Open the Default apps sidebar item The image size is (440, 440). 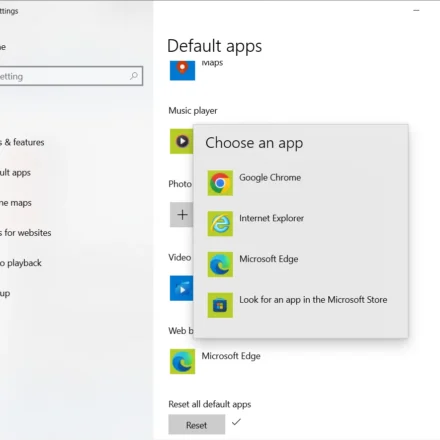click(x=15, y=173)
